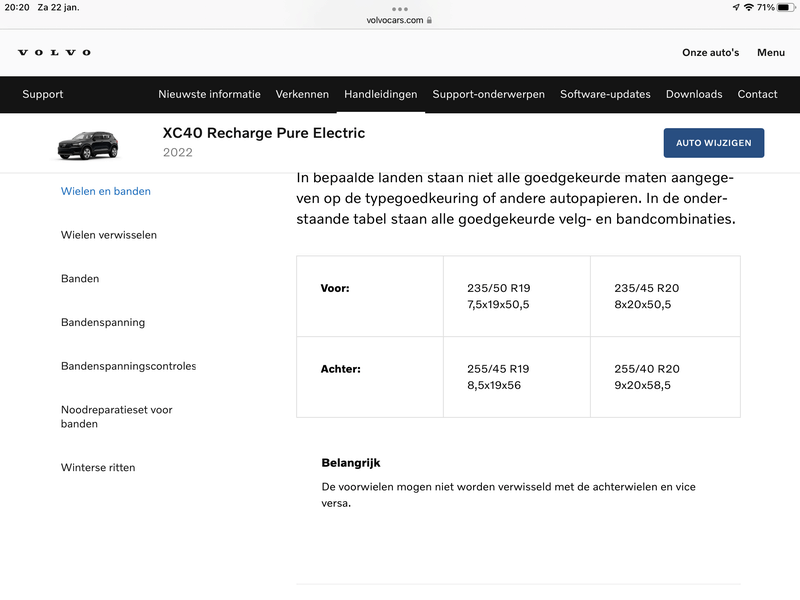Open the Menu in the header
800x600 pixels.
(770, 52)
